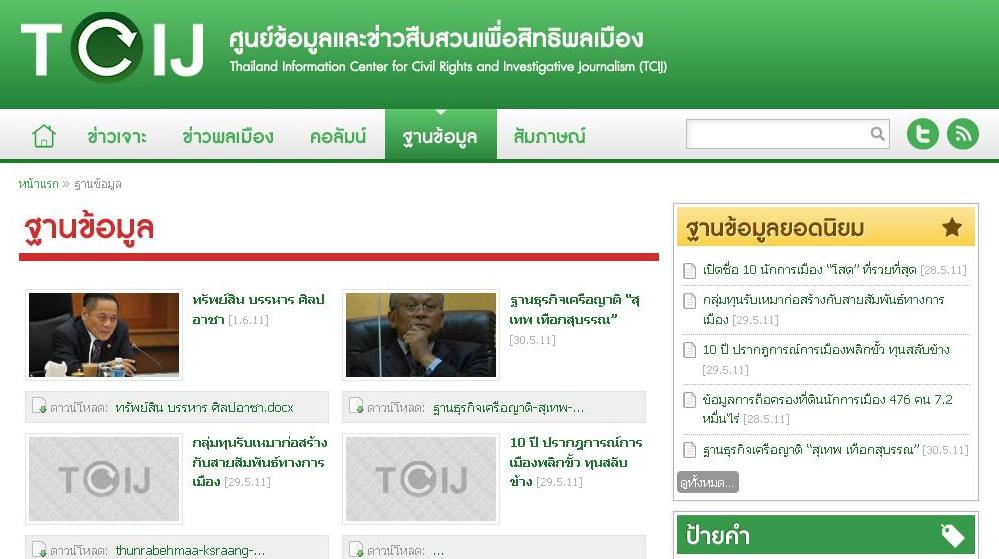The width and height of the screenshot is (999, 559).
Task: Click download icon beside ทรัพย์สิน บรรหาร ศิลปอาชา.docx
Action: pyautogui.click(x=39, y=407)
